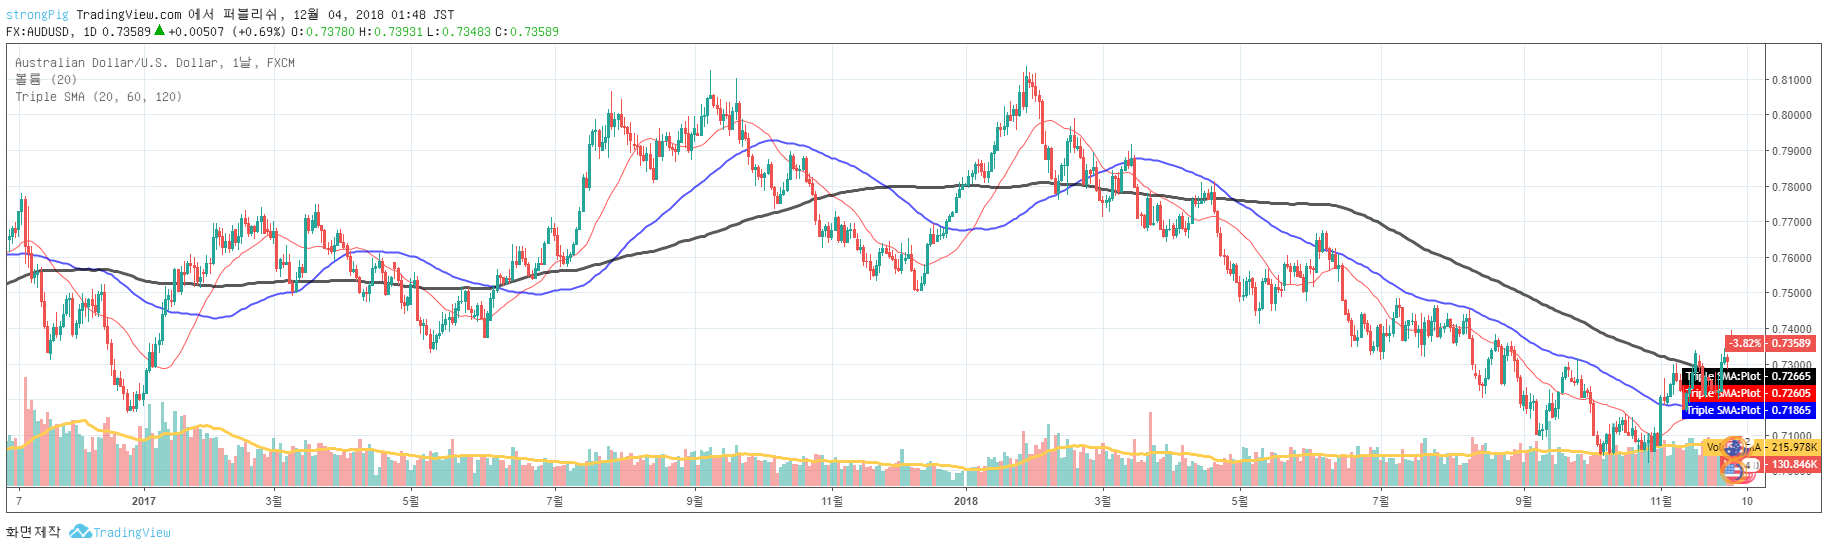Click the red 0.73589 last price tag
Viewport: 1828px width, 549px height.
1792,343
